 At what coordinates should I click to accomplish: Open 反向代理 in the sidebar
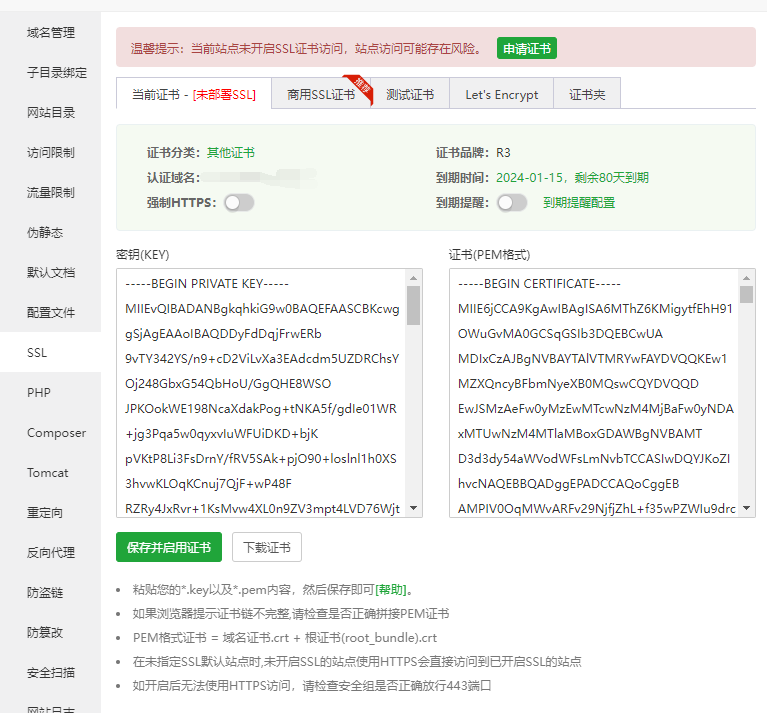pos(50,553)
